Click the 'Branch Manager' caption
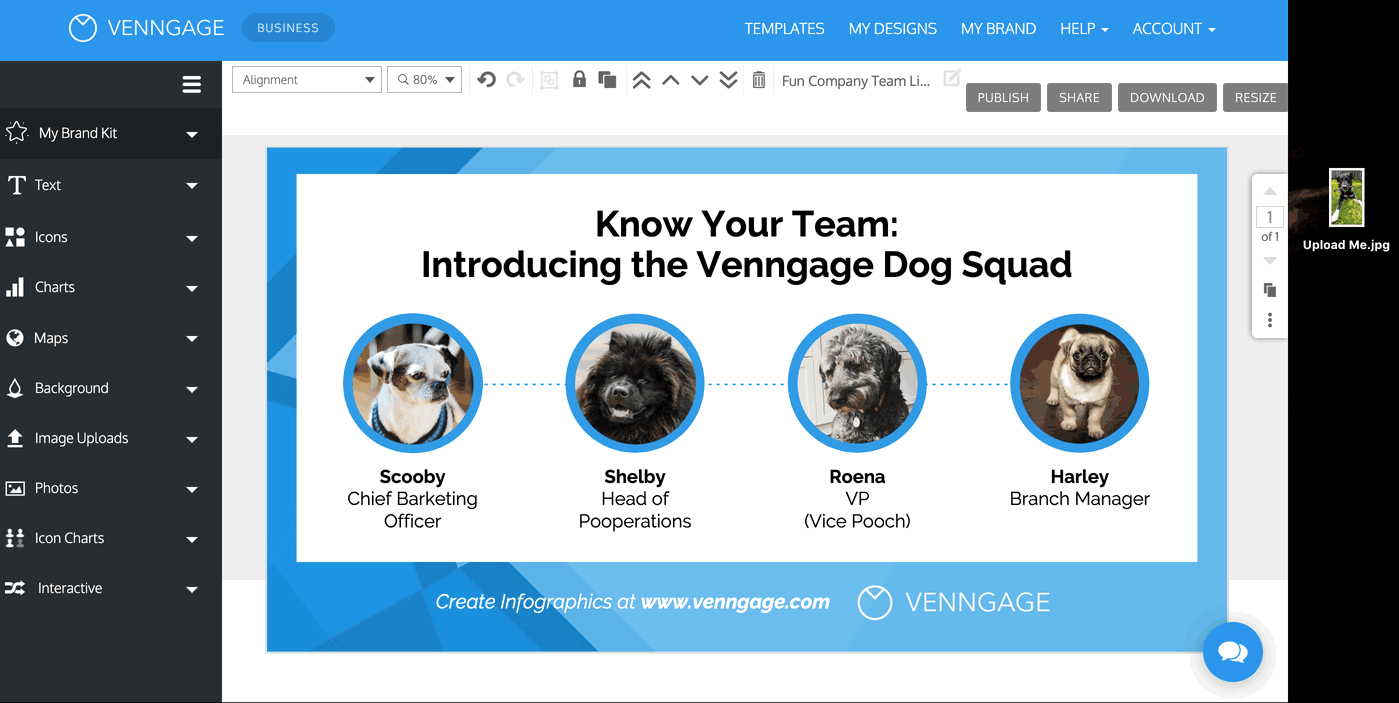Viewport: 1399px width, 703px height. 1080,499
